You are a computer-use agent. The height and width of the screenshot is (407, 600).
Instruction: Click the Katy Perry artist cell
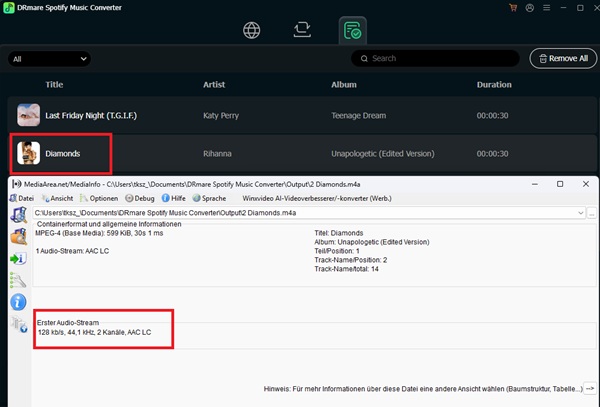point(221,116)
